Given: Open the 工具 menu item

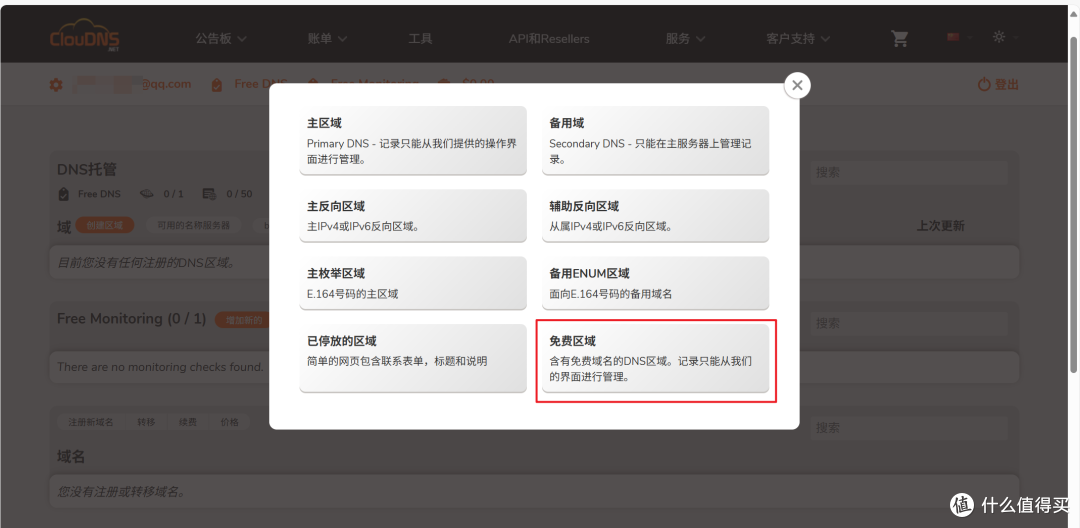Looking at the screenshot, I should 420,39.
